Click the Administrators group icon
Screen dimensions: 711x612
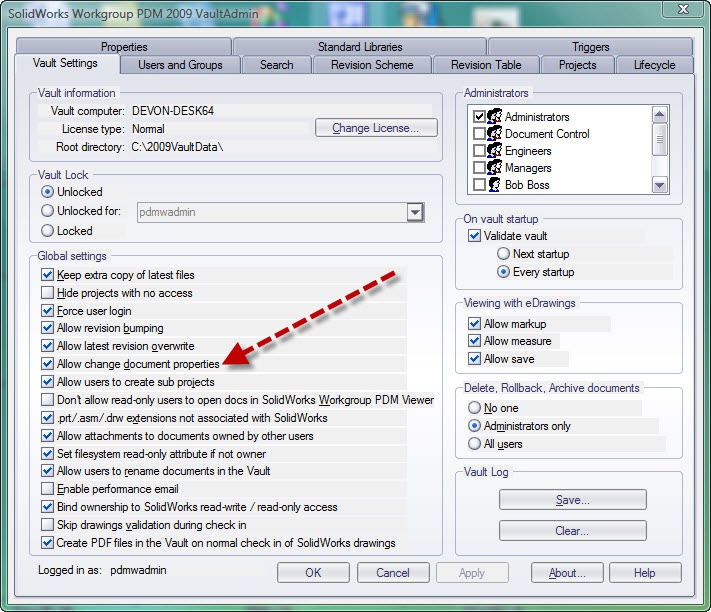coord(494,116)
